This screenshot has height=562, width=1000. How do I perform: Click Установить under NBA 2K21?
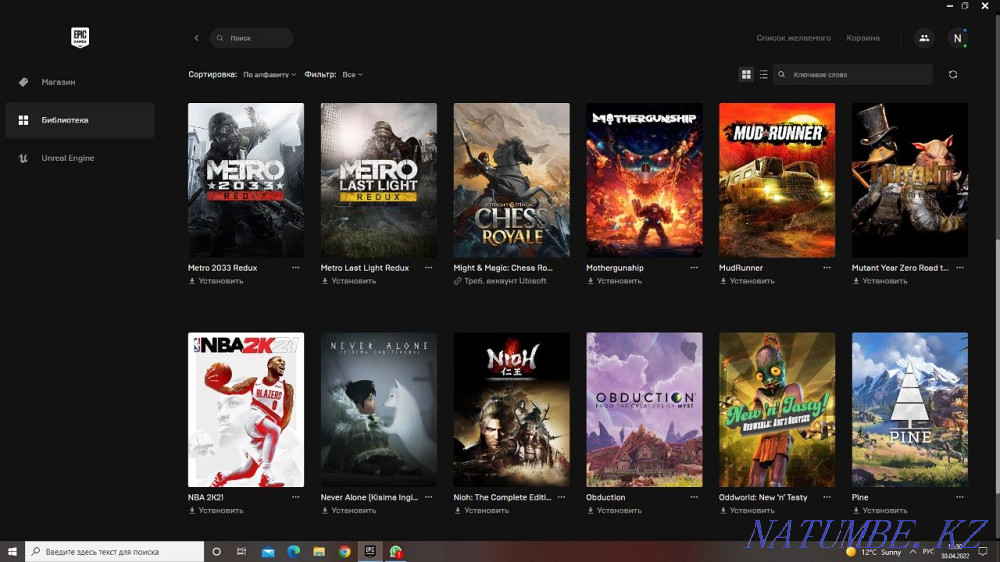[x=220, y=510]
